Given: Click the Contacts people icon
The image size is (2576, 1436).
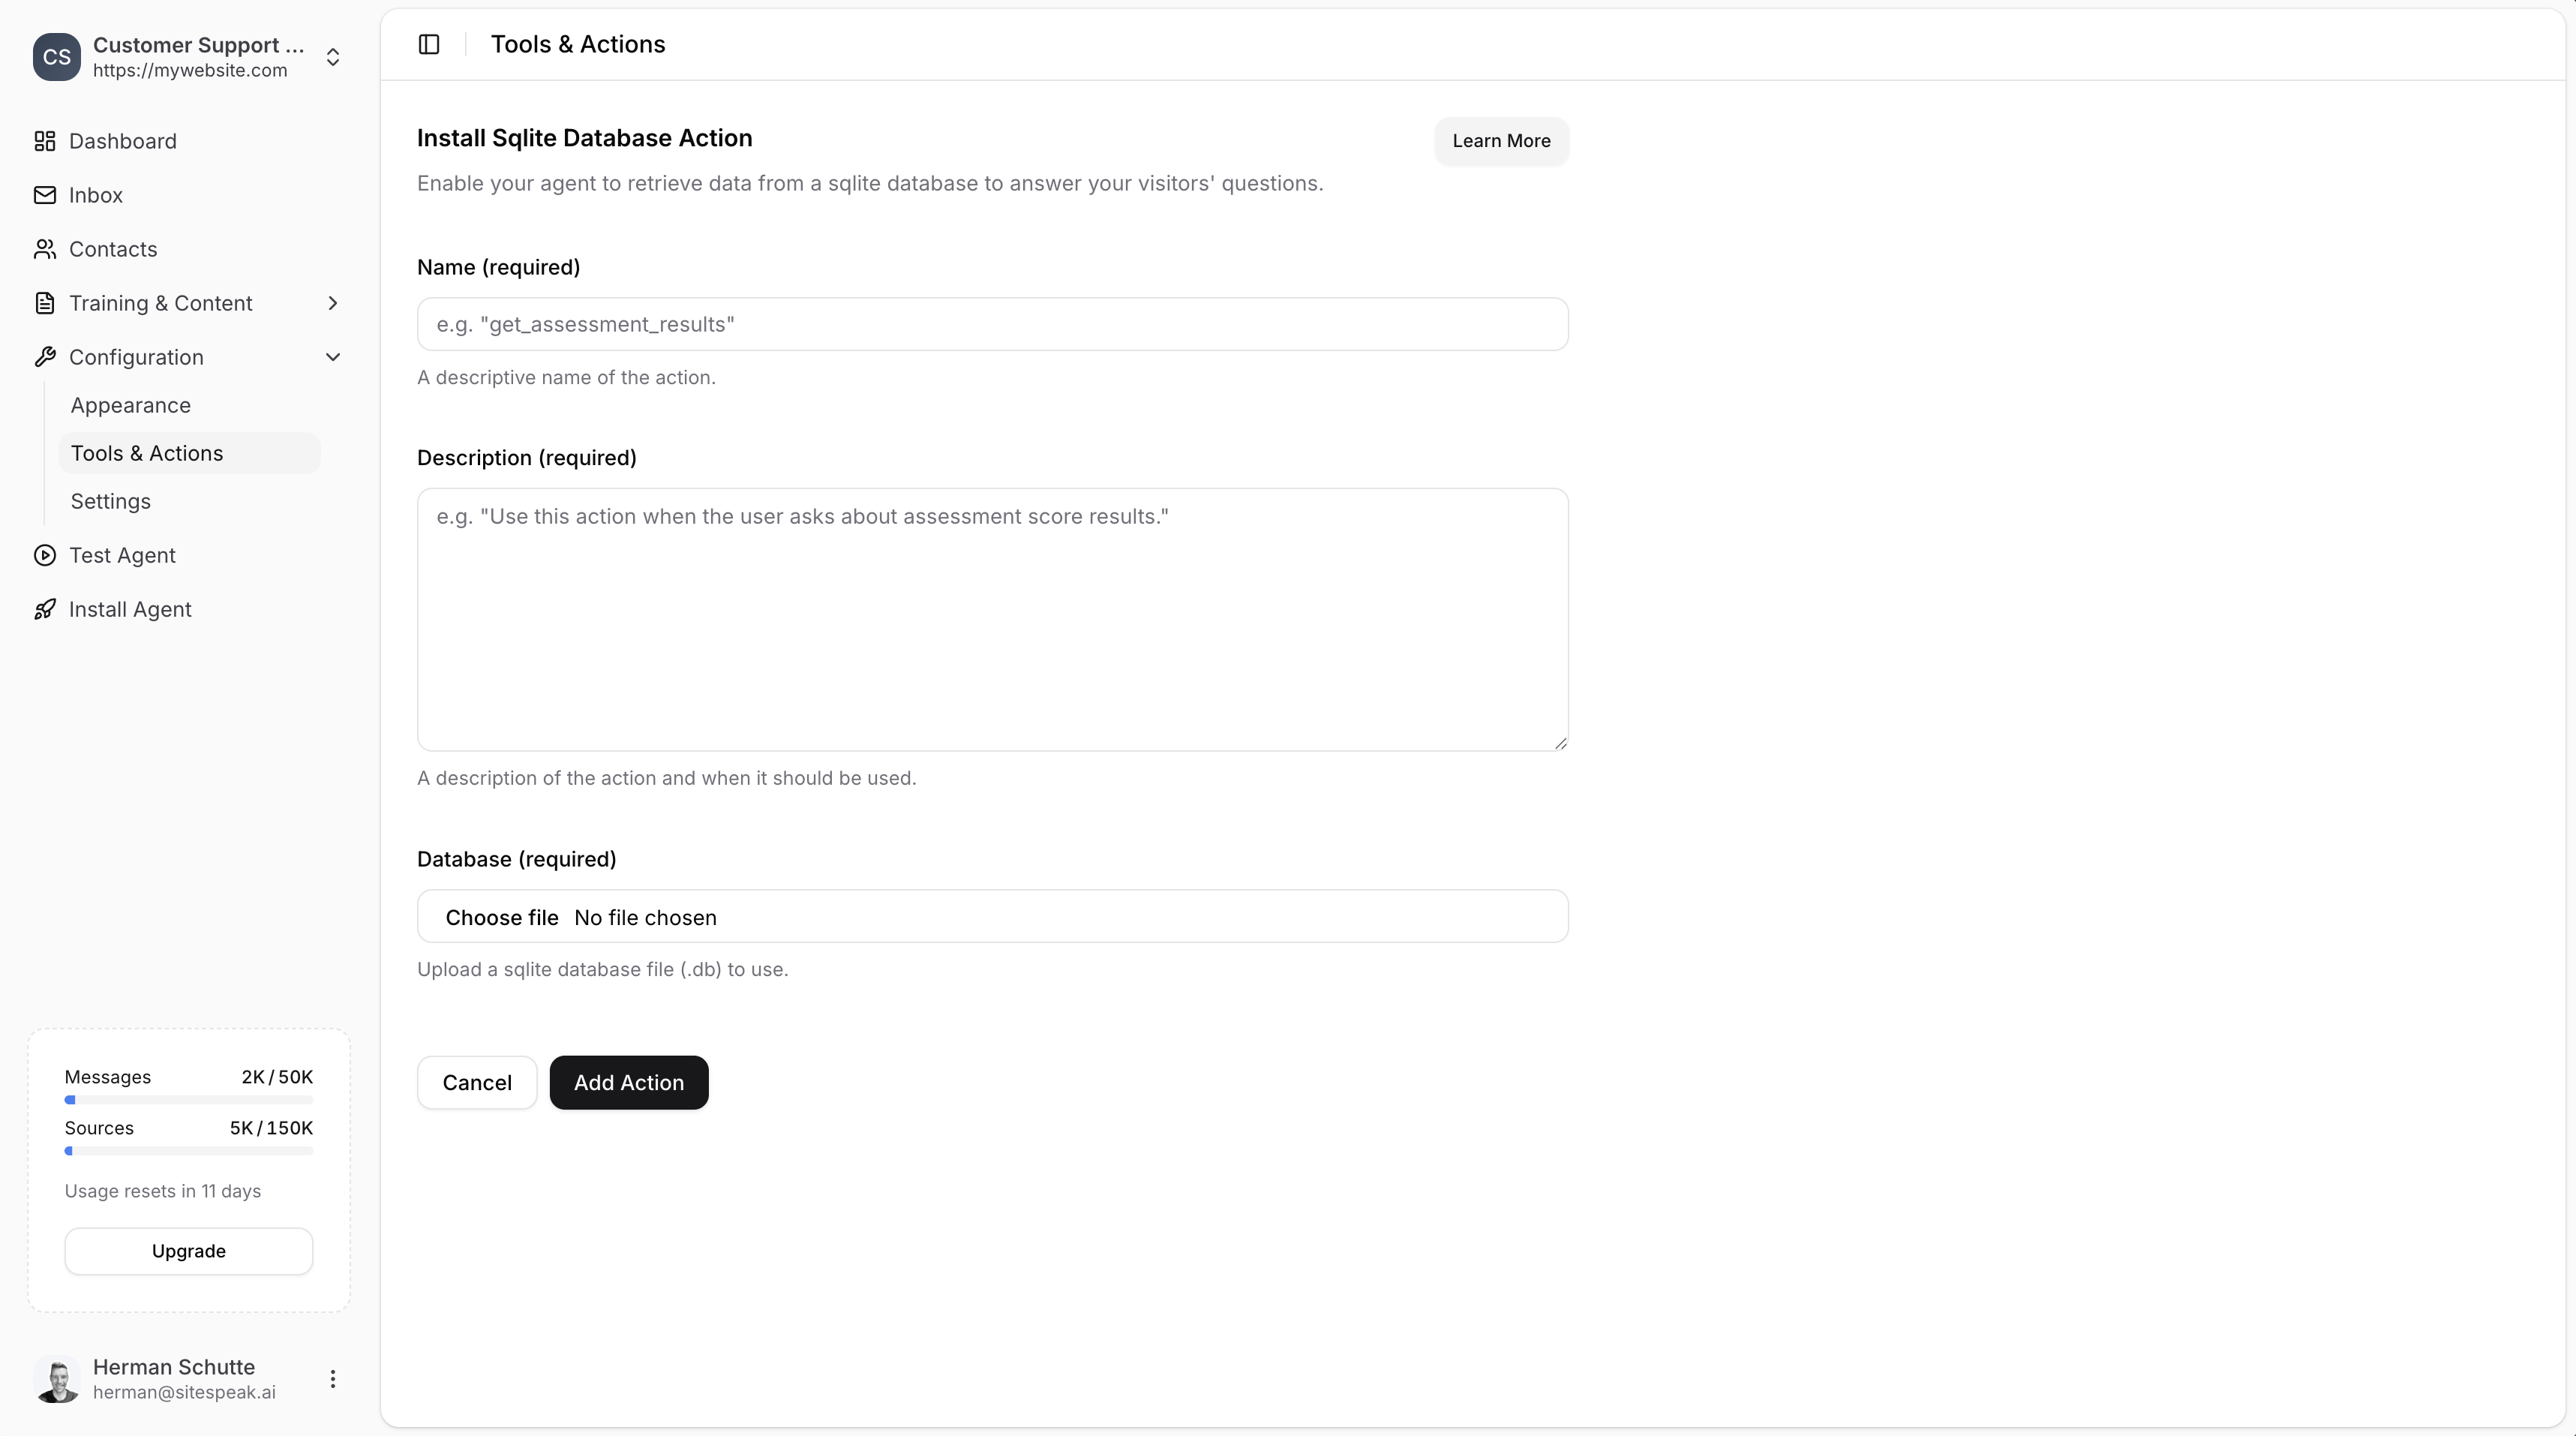Looking at the screenshot, I should tap(45, 249).
